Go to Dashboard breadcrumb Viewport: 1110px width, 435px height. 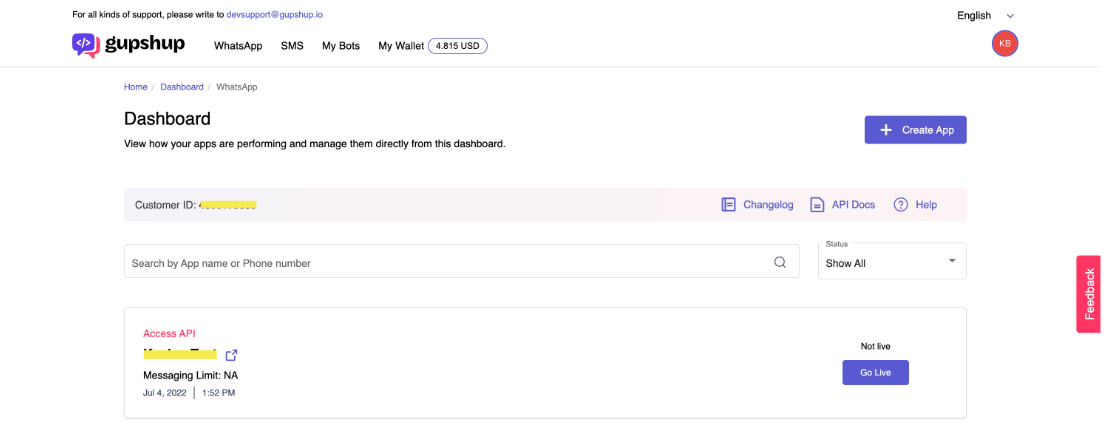[x=181, y=87]
